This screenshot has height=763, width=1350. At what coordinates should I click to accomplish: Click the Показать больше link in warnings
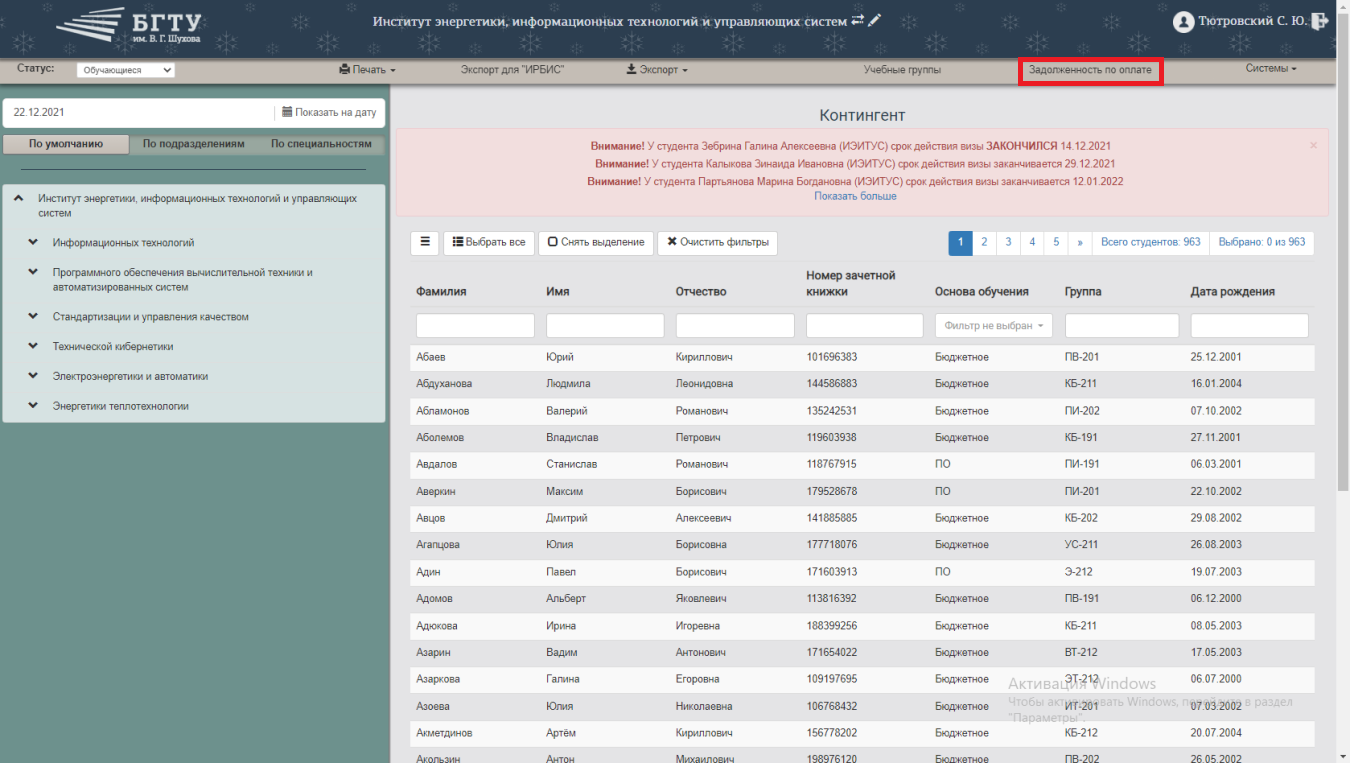pos(855,196)
